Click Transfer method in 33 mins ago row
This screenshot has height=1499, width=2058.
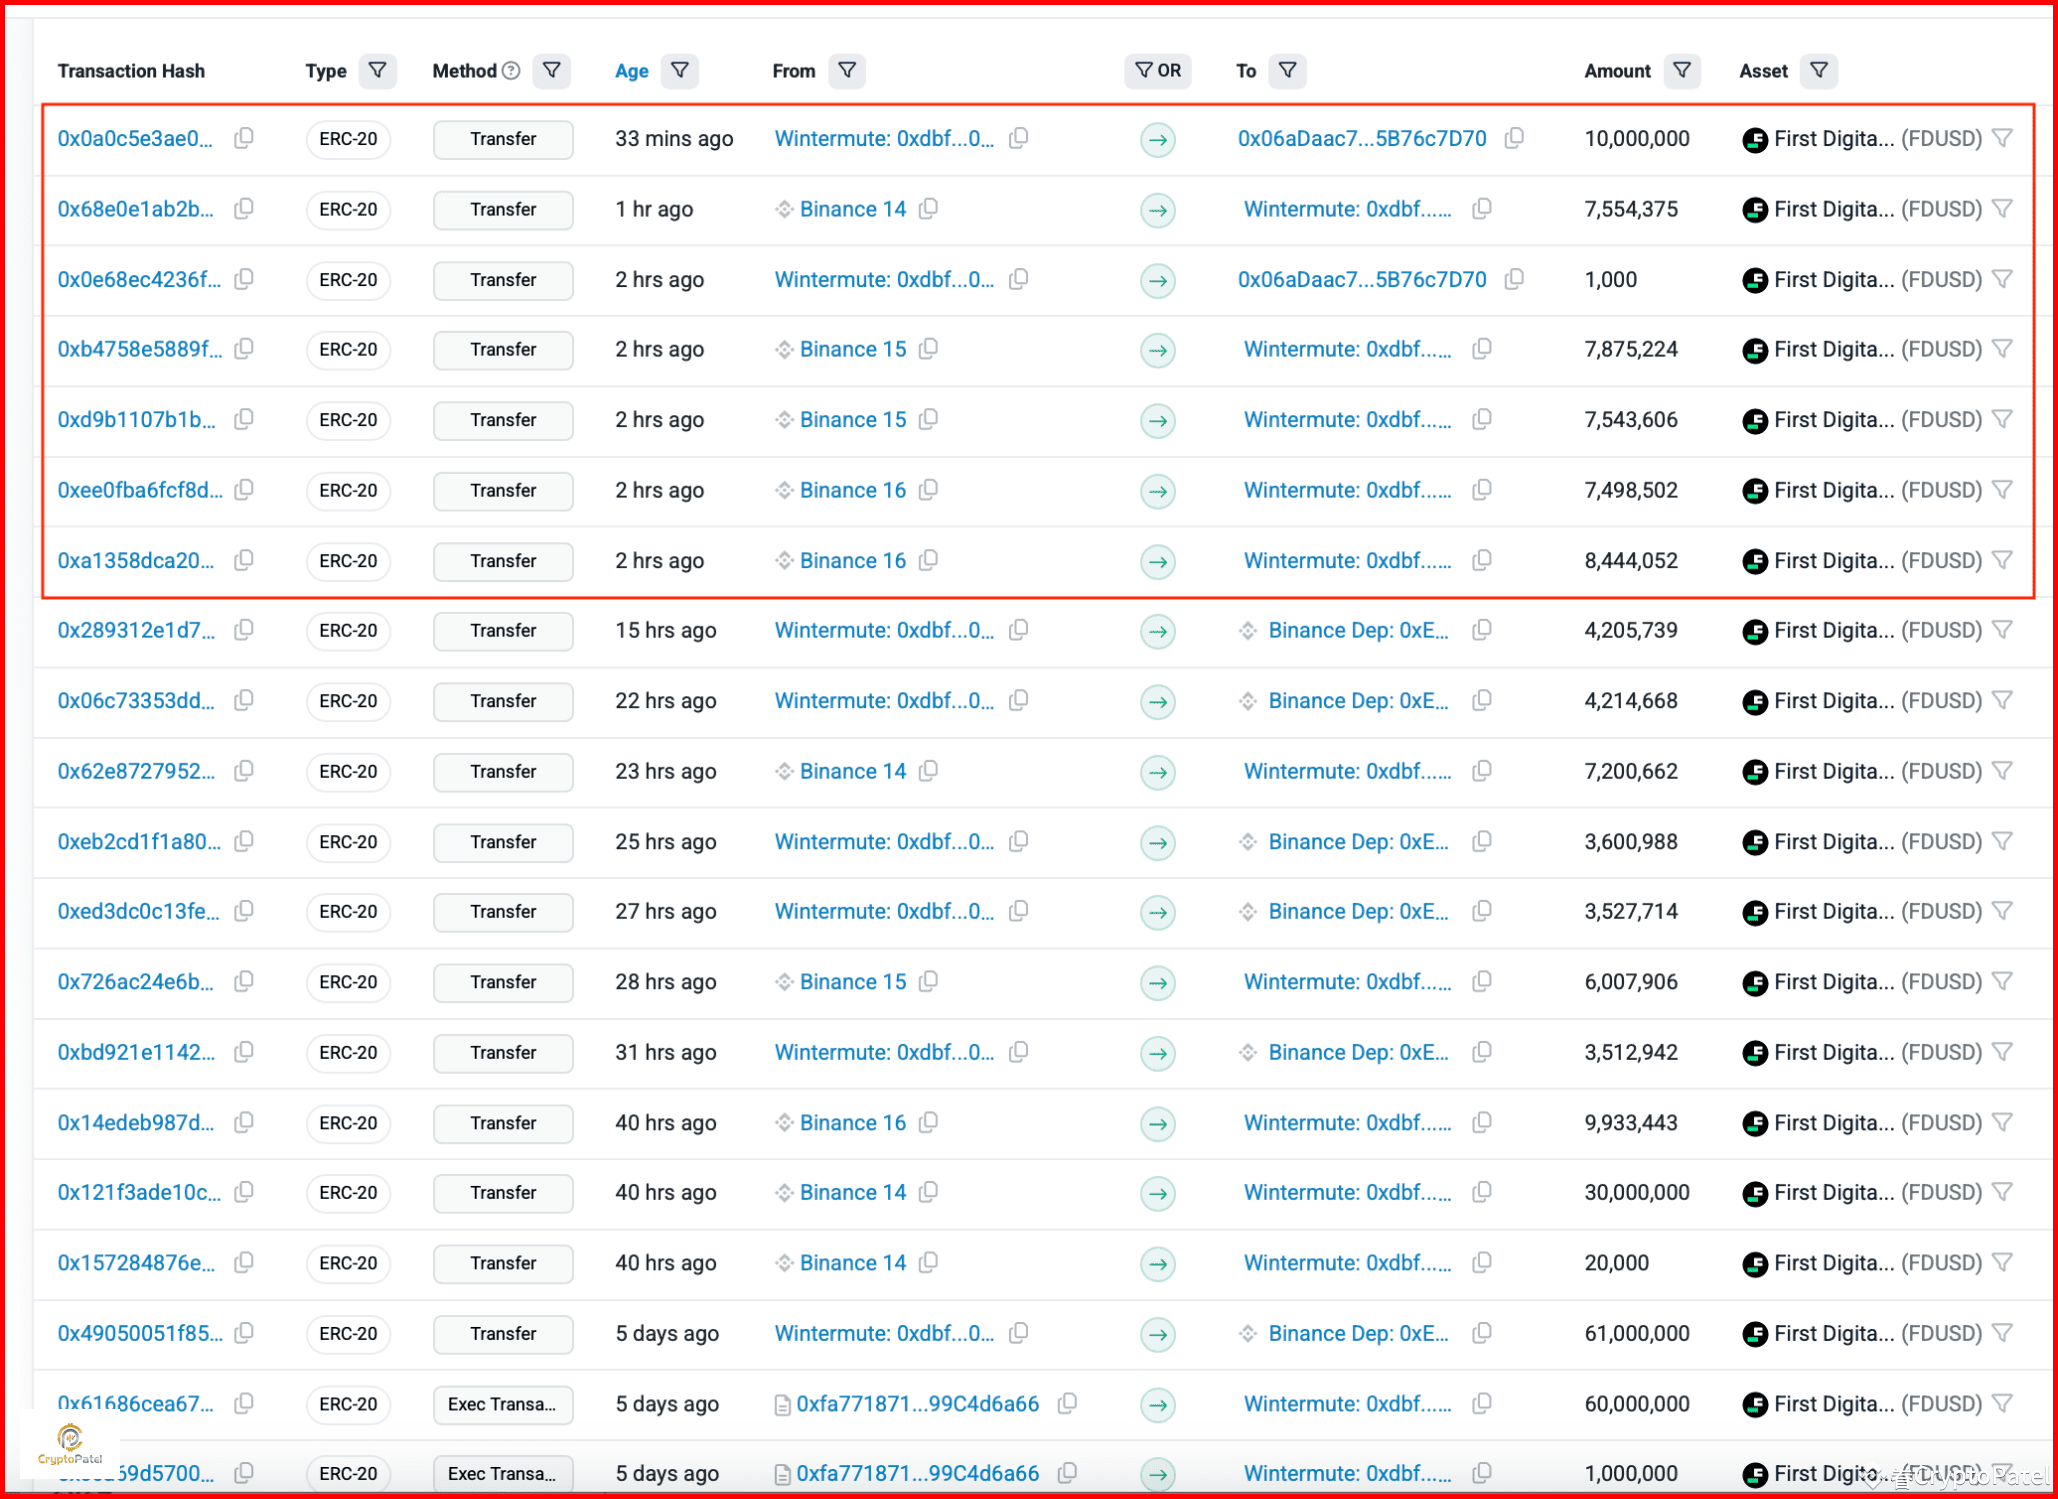(503, 139)
